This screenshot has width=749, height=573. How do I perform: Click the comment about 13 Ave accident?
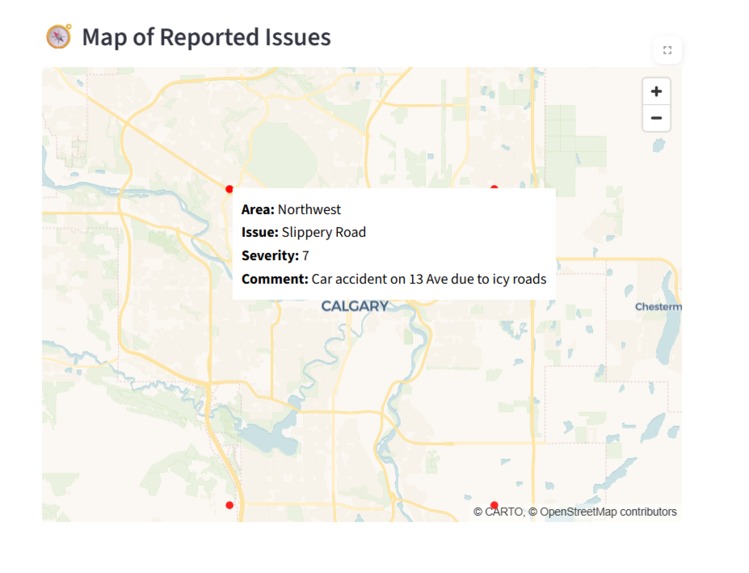pyautogui.click(x=394, y=279)
